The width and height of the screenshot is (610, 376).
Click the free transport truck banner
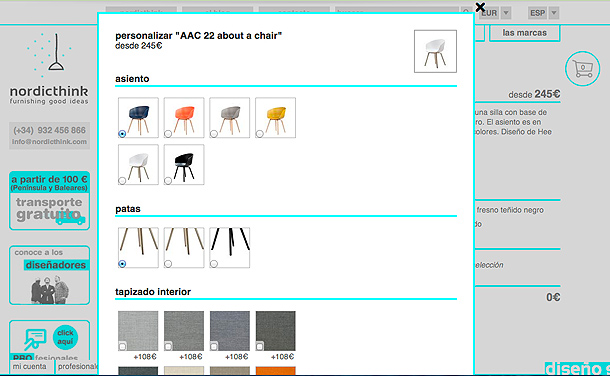point(49,201)
